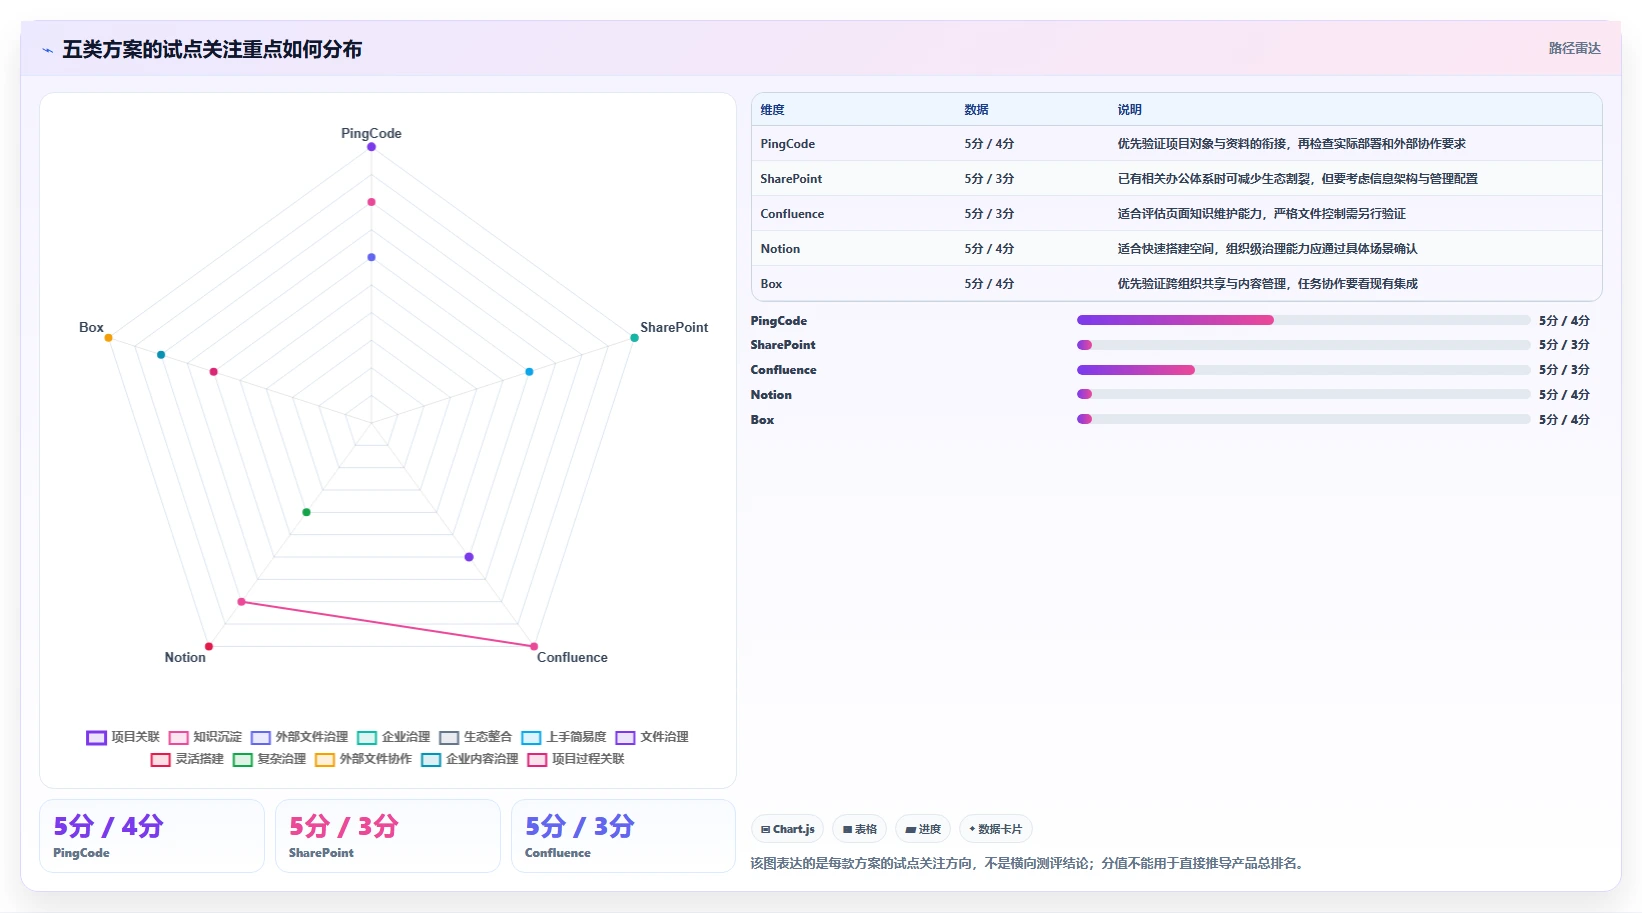Click the Box cell in table
Screen dimensions: 1642x913
pos(771,284)
